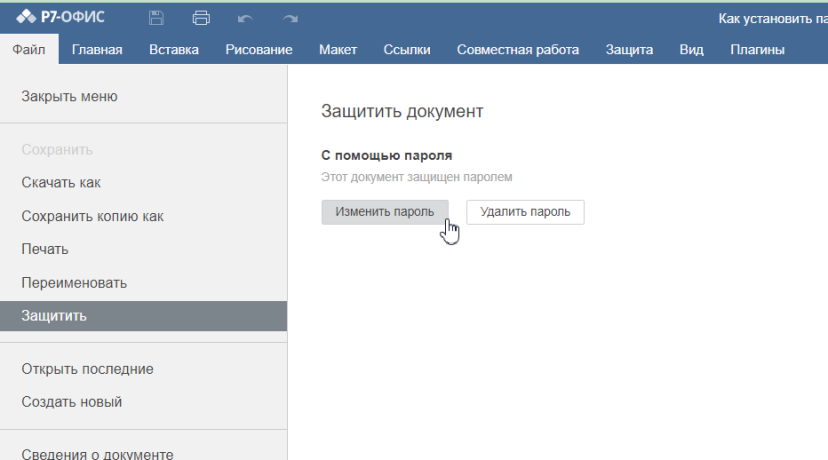828x460 pixels.
Task: Click the Р7-ОФИС logo
Action: [60, 17]
